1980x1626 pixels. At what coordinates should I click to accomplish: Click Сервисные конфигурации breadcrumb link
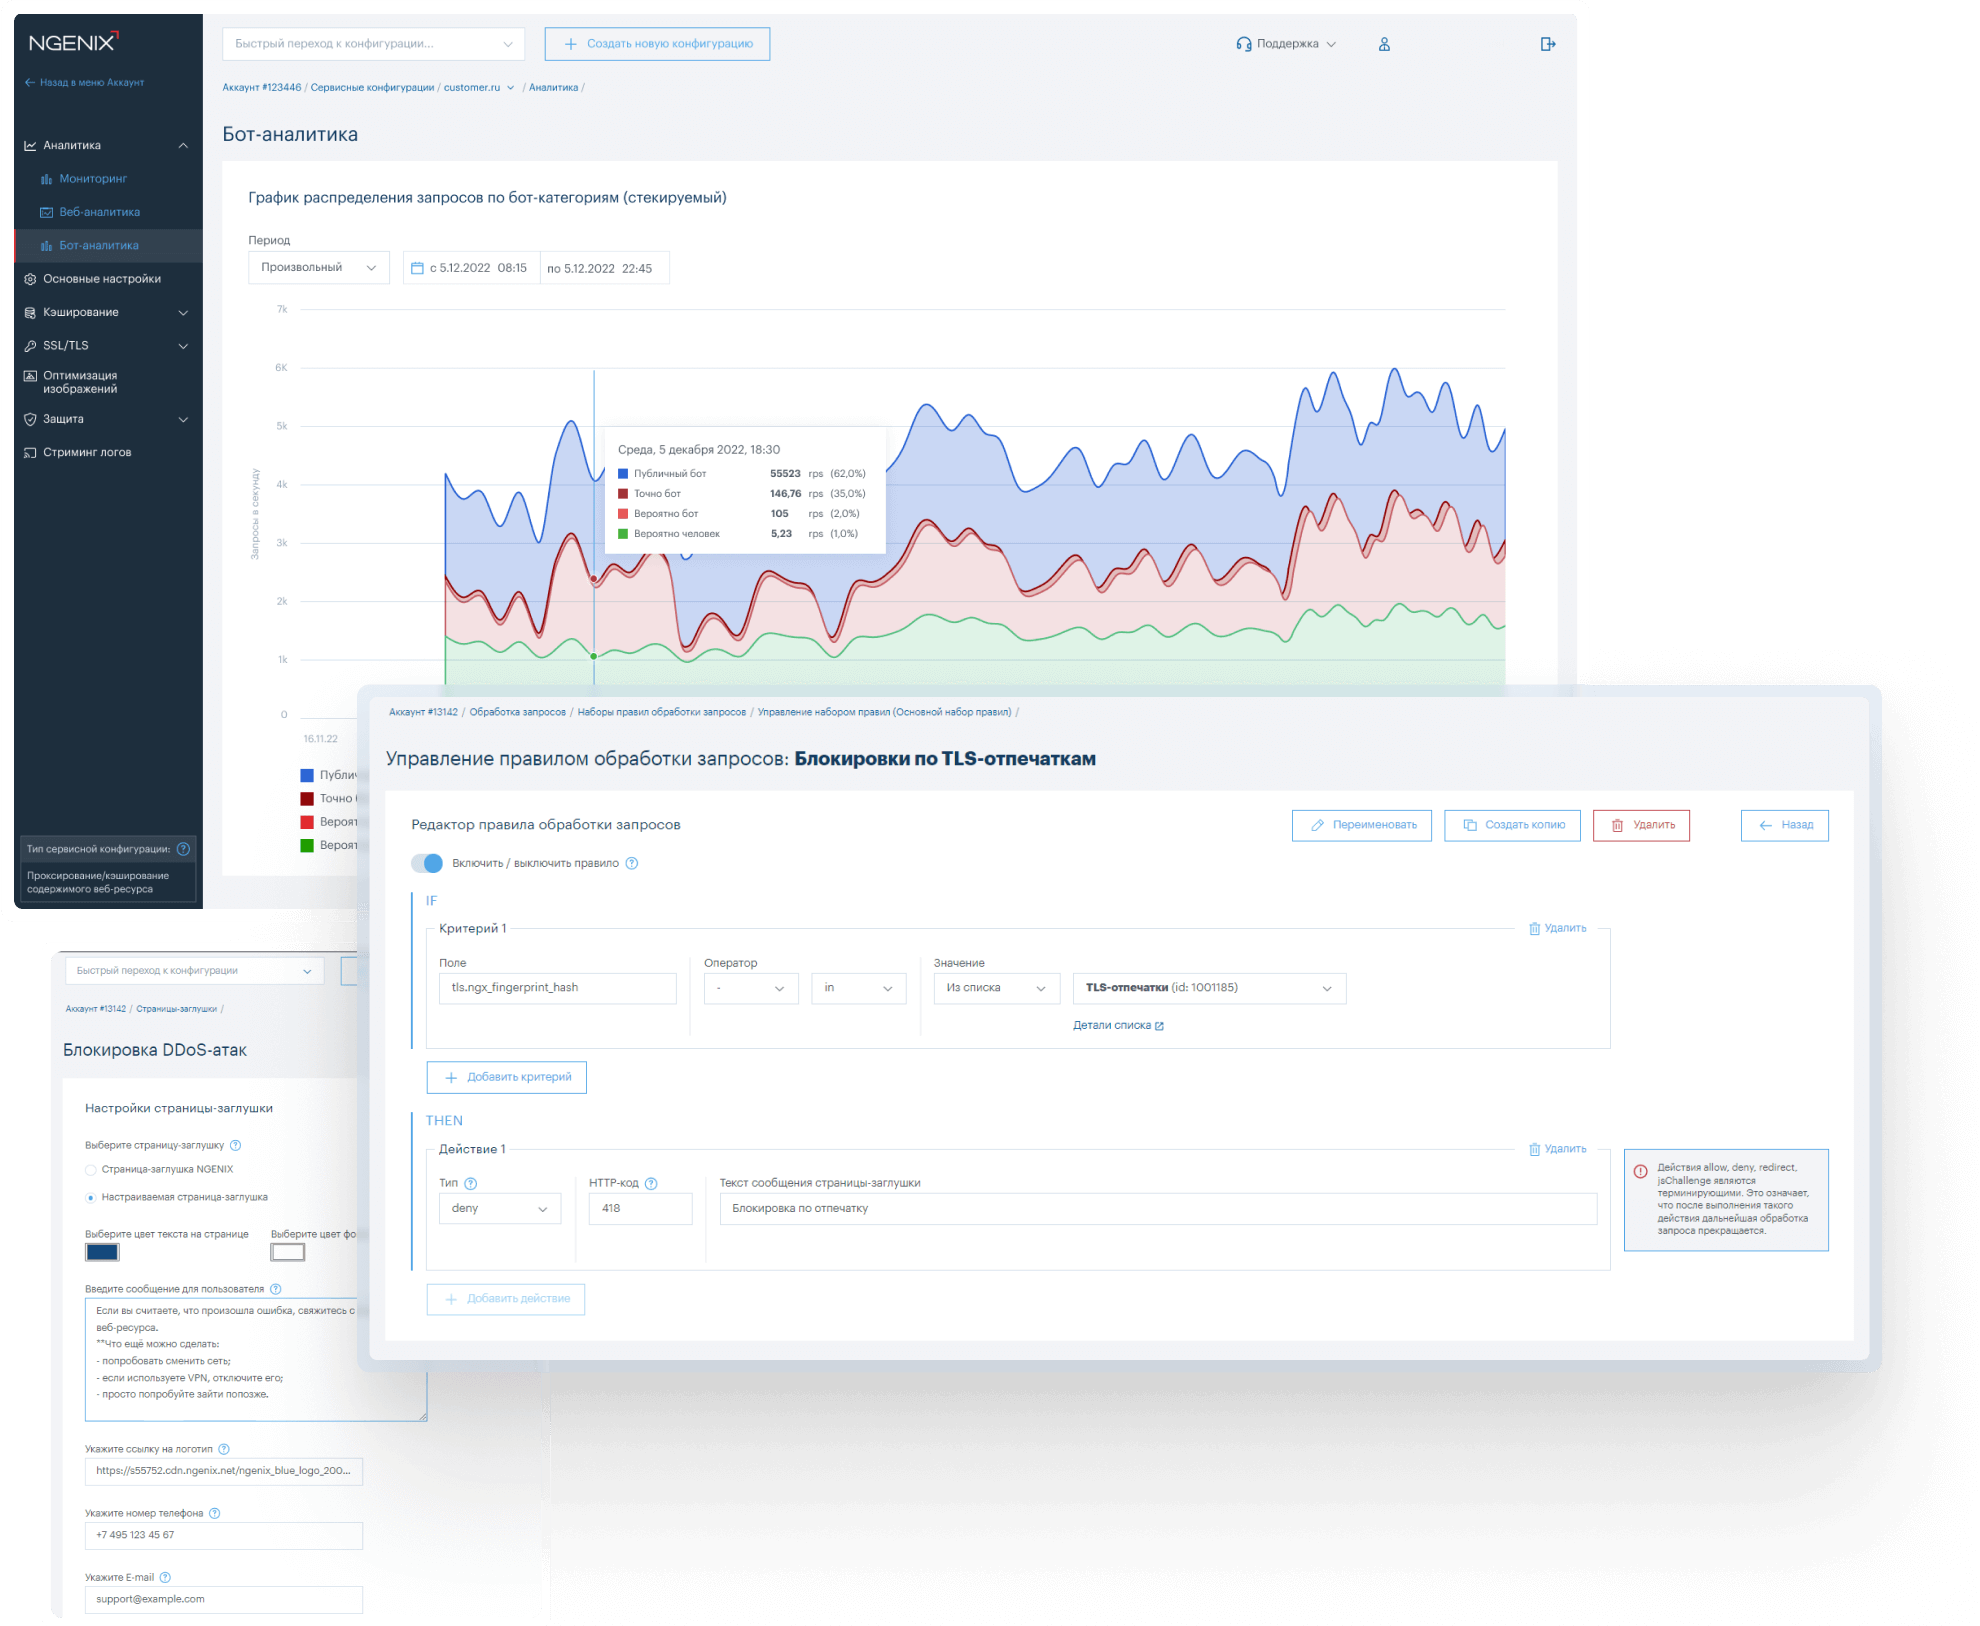(x=372, y=88)
